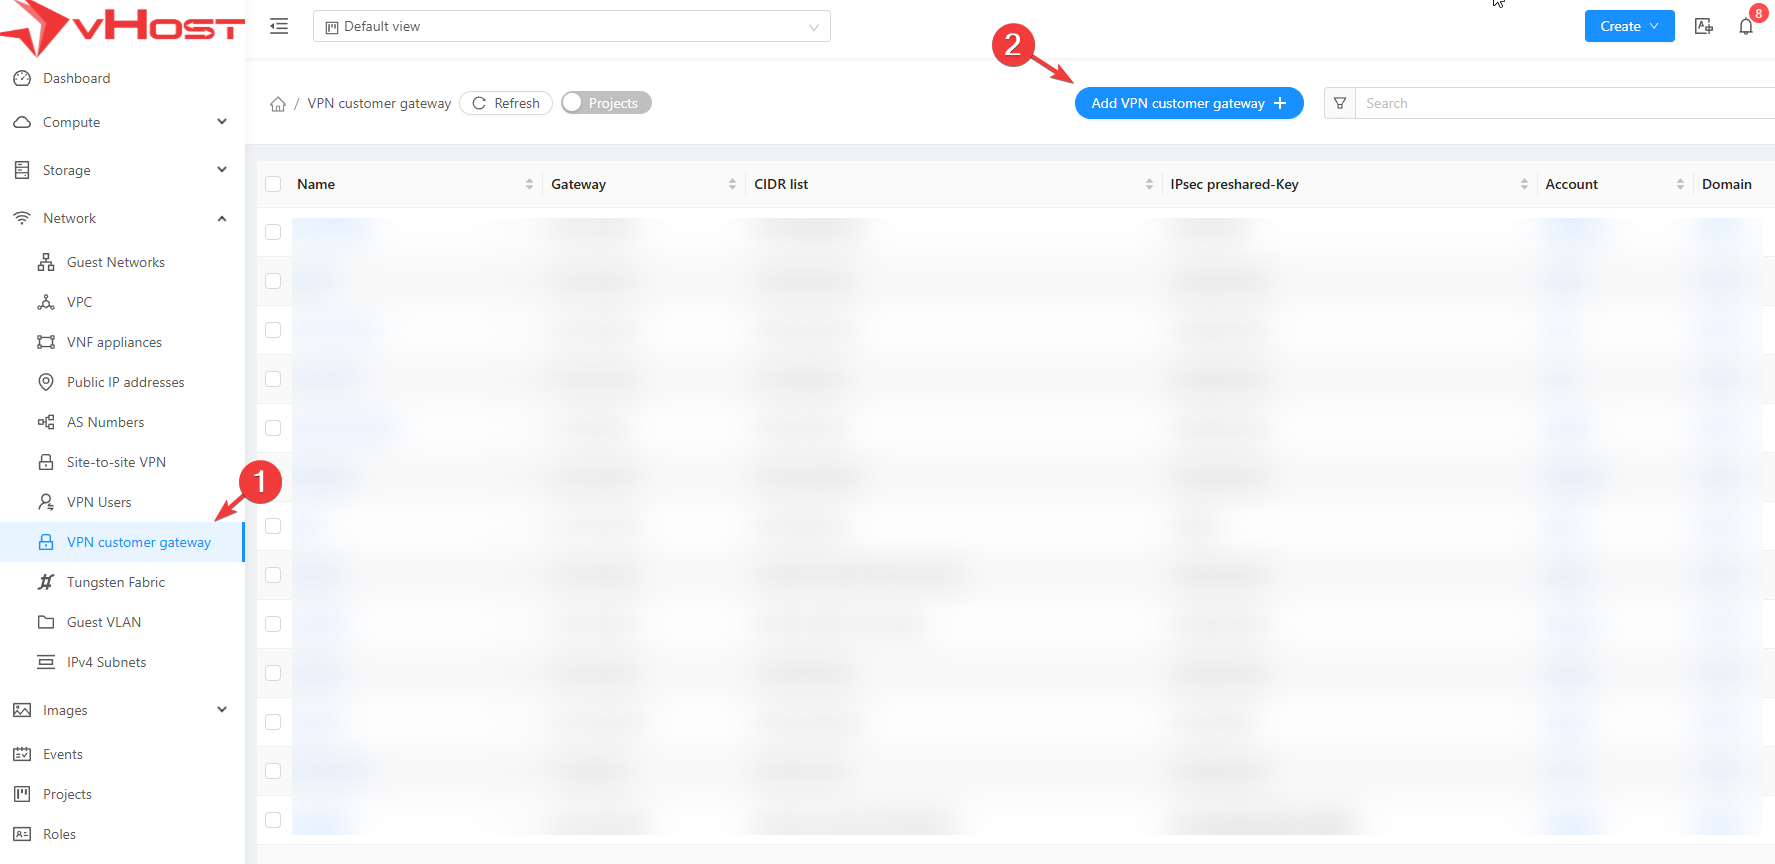
Task: Click Add VPN customer gateway button
Action: (x=1188, y=103)
